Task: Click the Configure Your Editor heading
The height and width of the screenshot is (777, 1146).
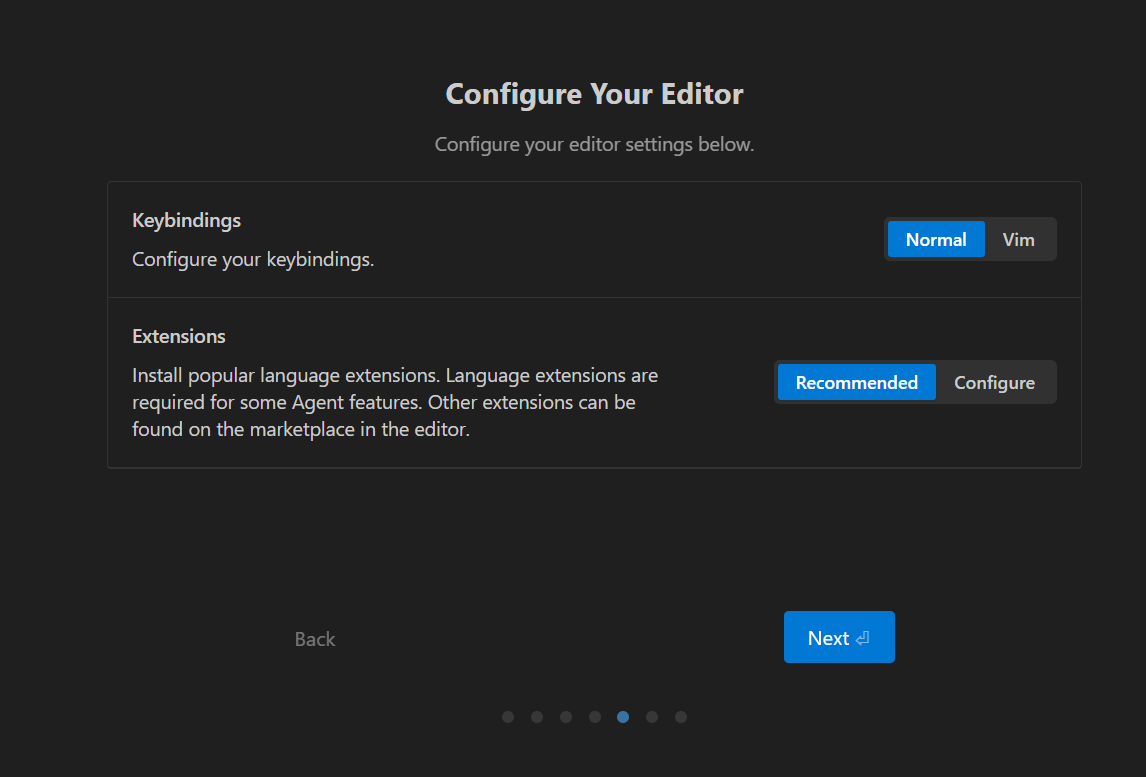Action: (594, 94)
